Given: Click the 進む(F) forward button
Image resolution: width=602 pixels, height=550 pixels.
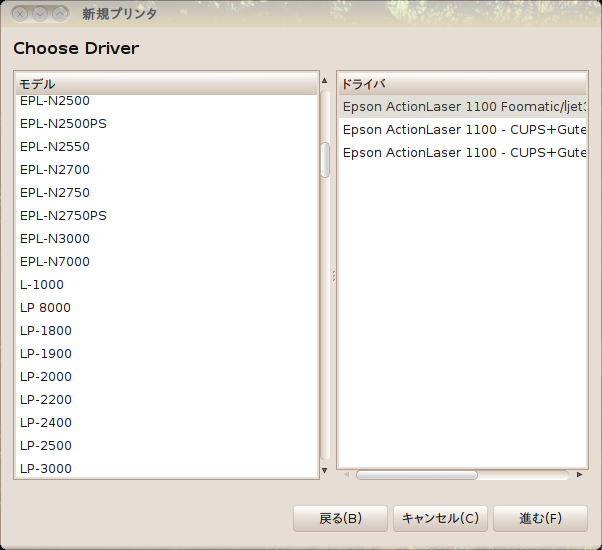Looking at the screenshot, I should coord(540,519).
